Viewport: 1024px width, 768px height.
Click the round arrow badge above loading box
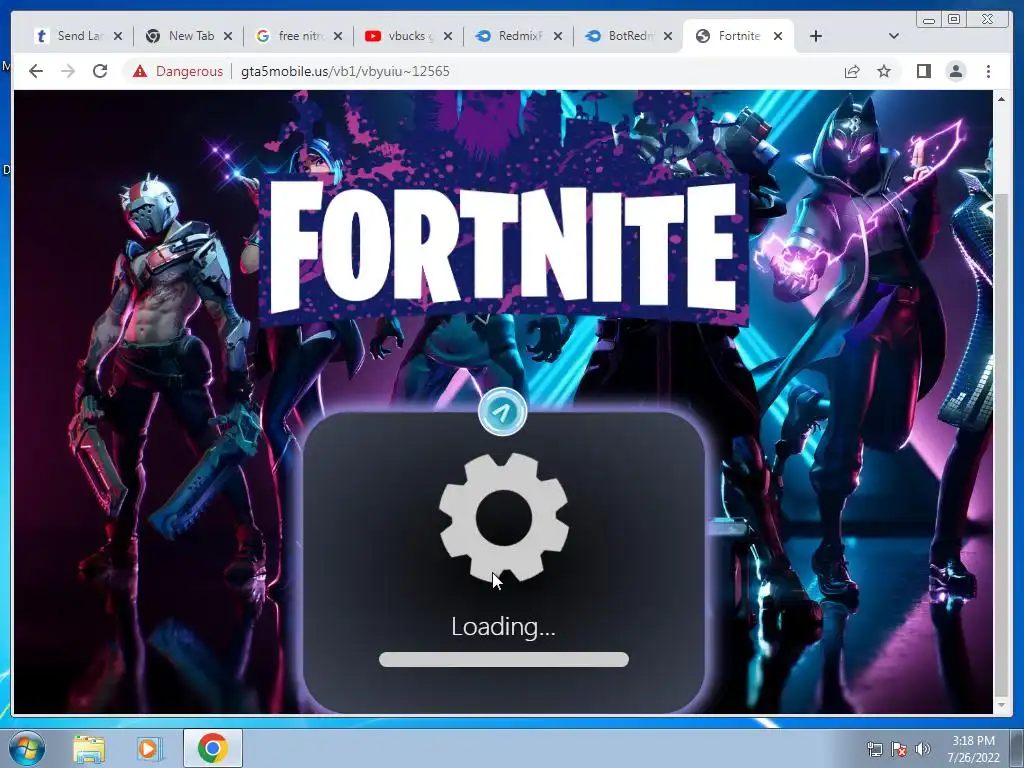(x=502, y=411)
